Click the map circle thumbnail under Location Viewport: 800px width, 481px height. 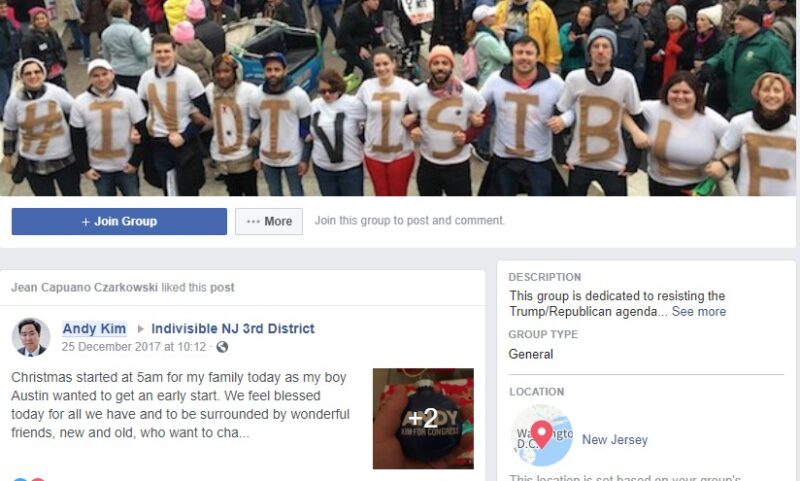(x=541, y=435)
